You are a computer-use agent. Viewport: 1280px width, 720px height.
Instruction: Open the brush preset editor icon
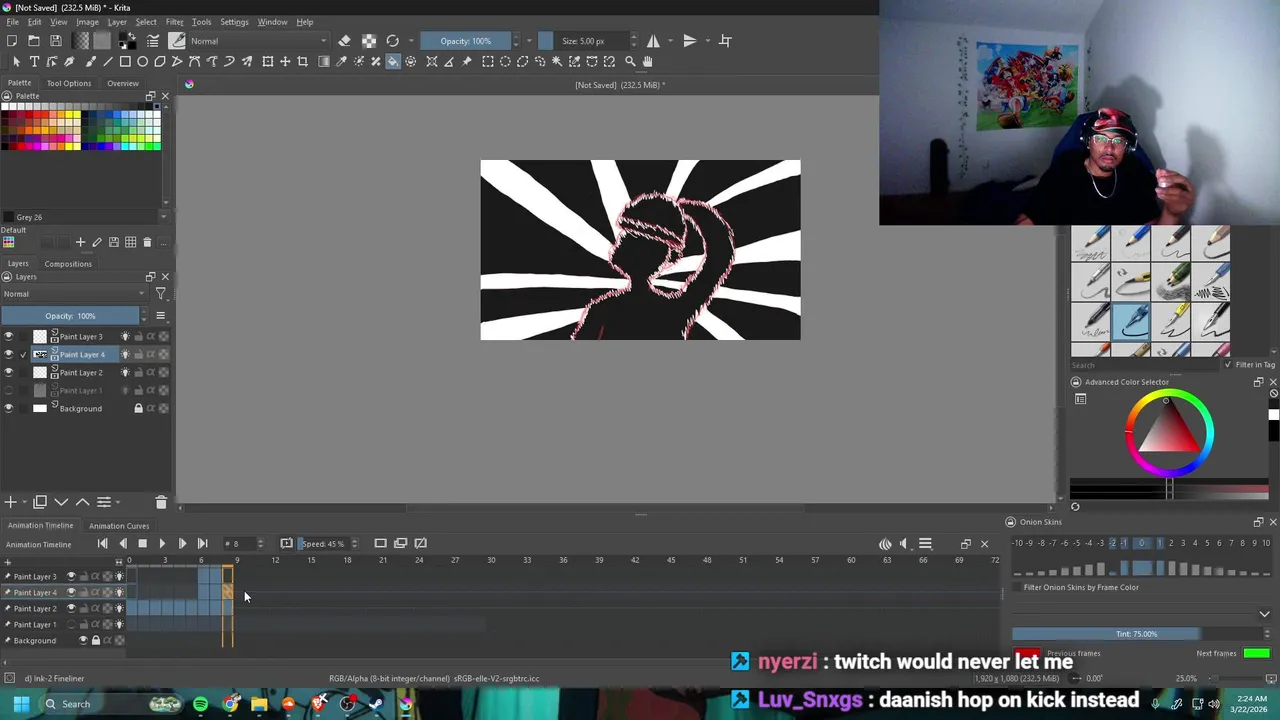153,41
